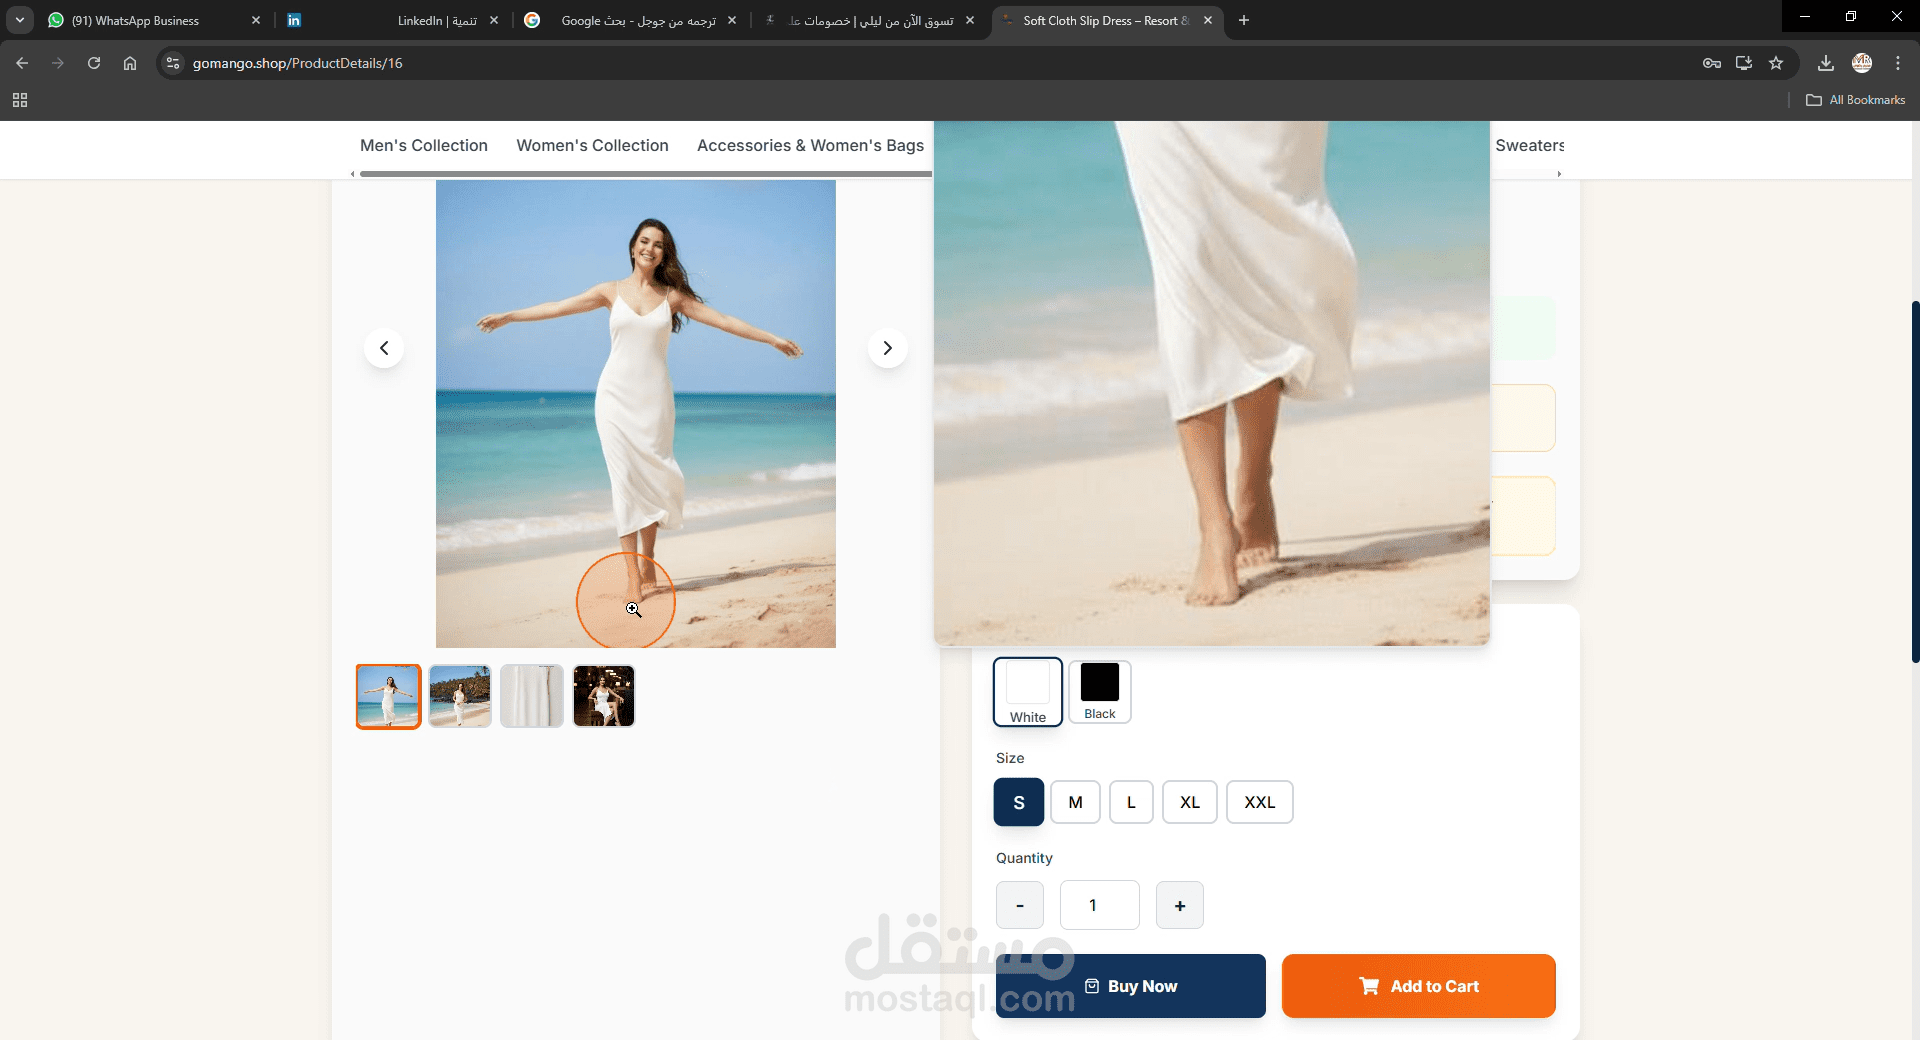
Task: Decrease quantity with minus button
Action: pos(1020,905)
